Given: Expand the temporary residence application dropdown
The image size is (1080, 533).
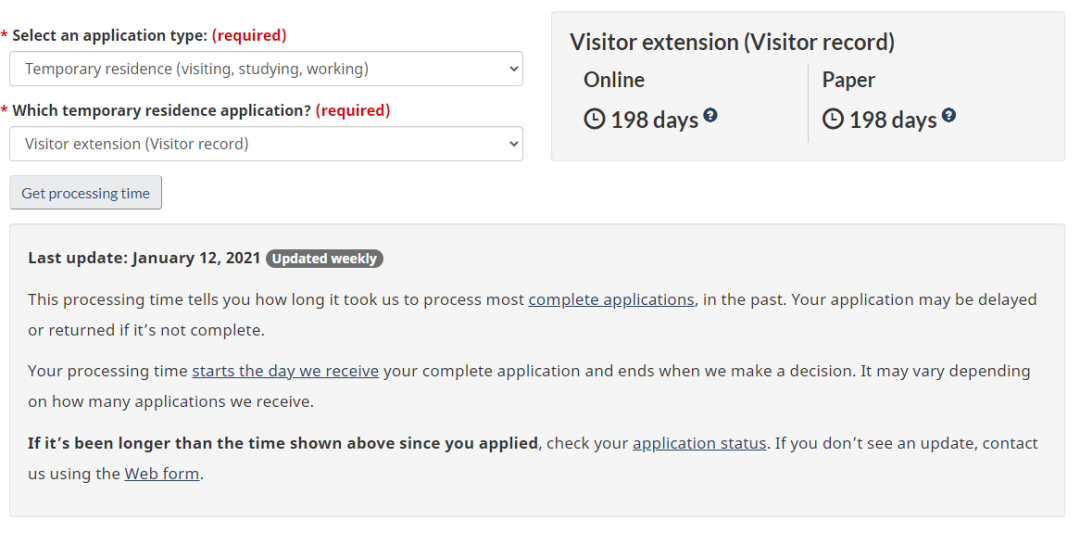Looking at the screenshot, I should 265,144.
